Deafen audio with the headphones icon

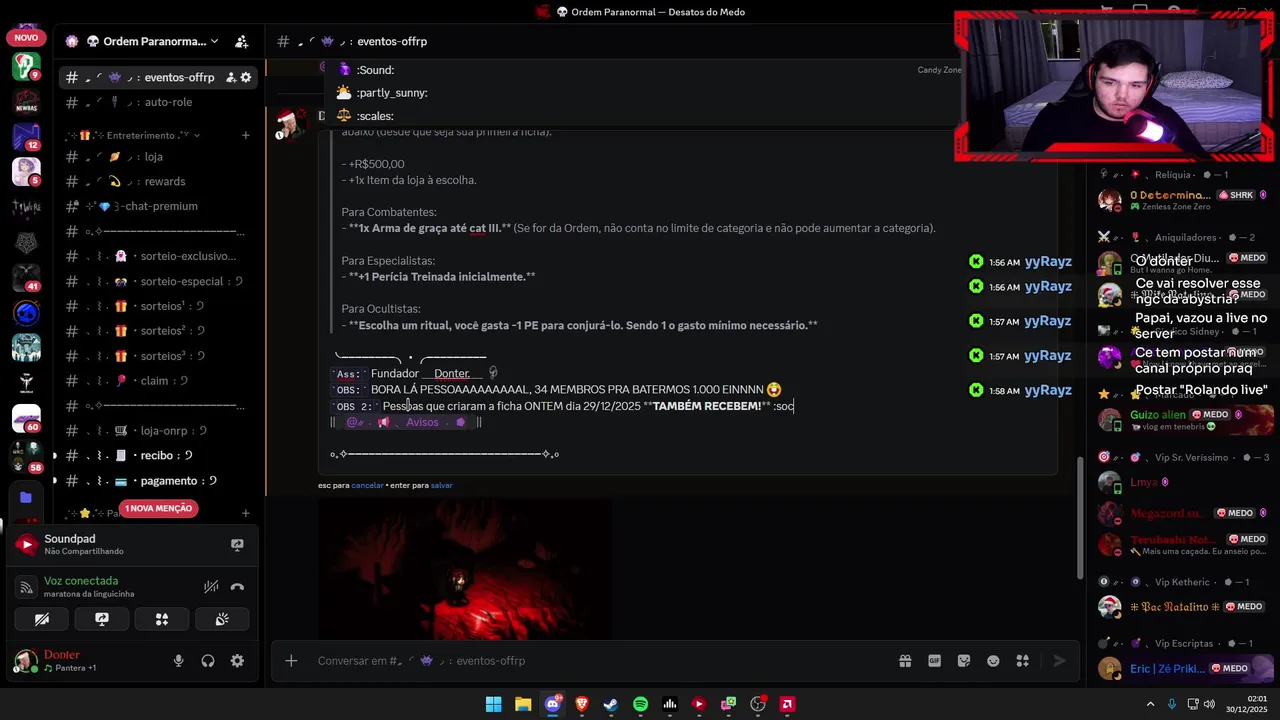click(208, 661)
